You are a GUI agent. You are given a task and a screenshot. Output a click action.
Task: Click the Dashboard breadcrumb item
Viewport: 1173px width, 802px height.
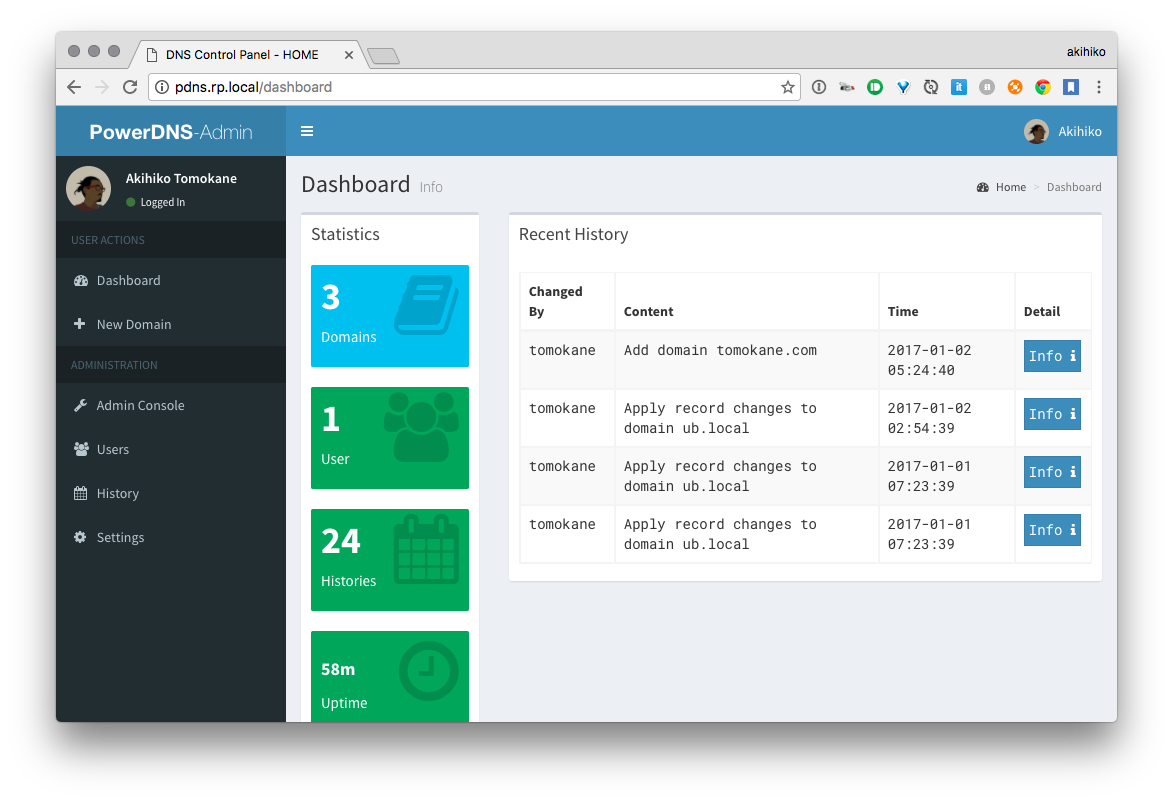[x=1074, y=187]
